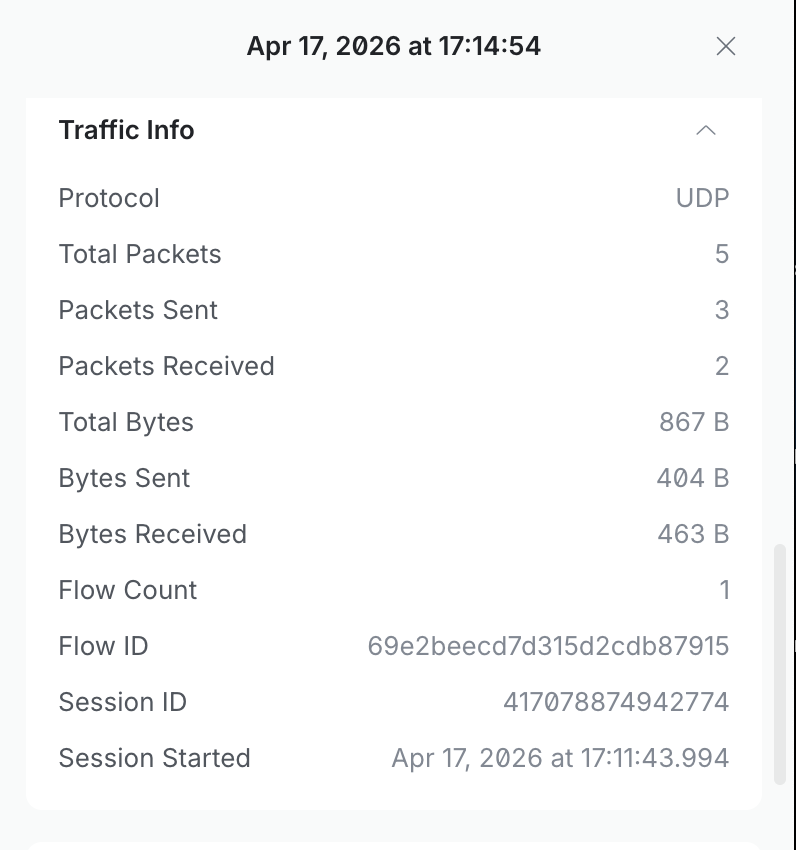Click the Session ID label
Screen dimensions: 796x850
122,702
